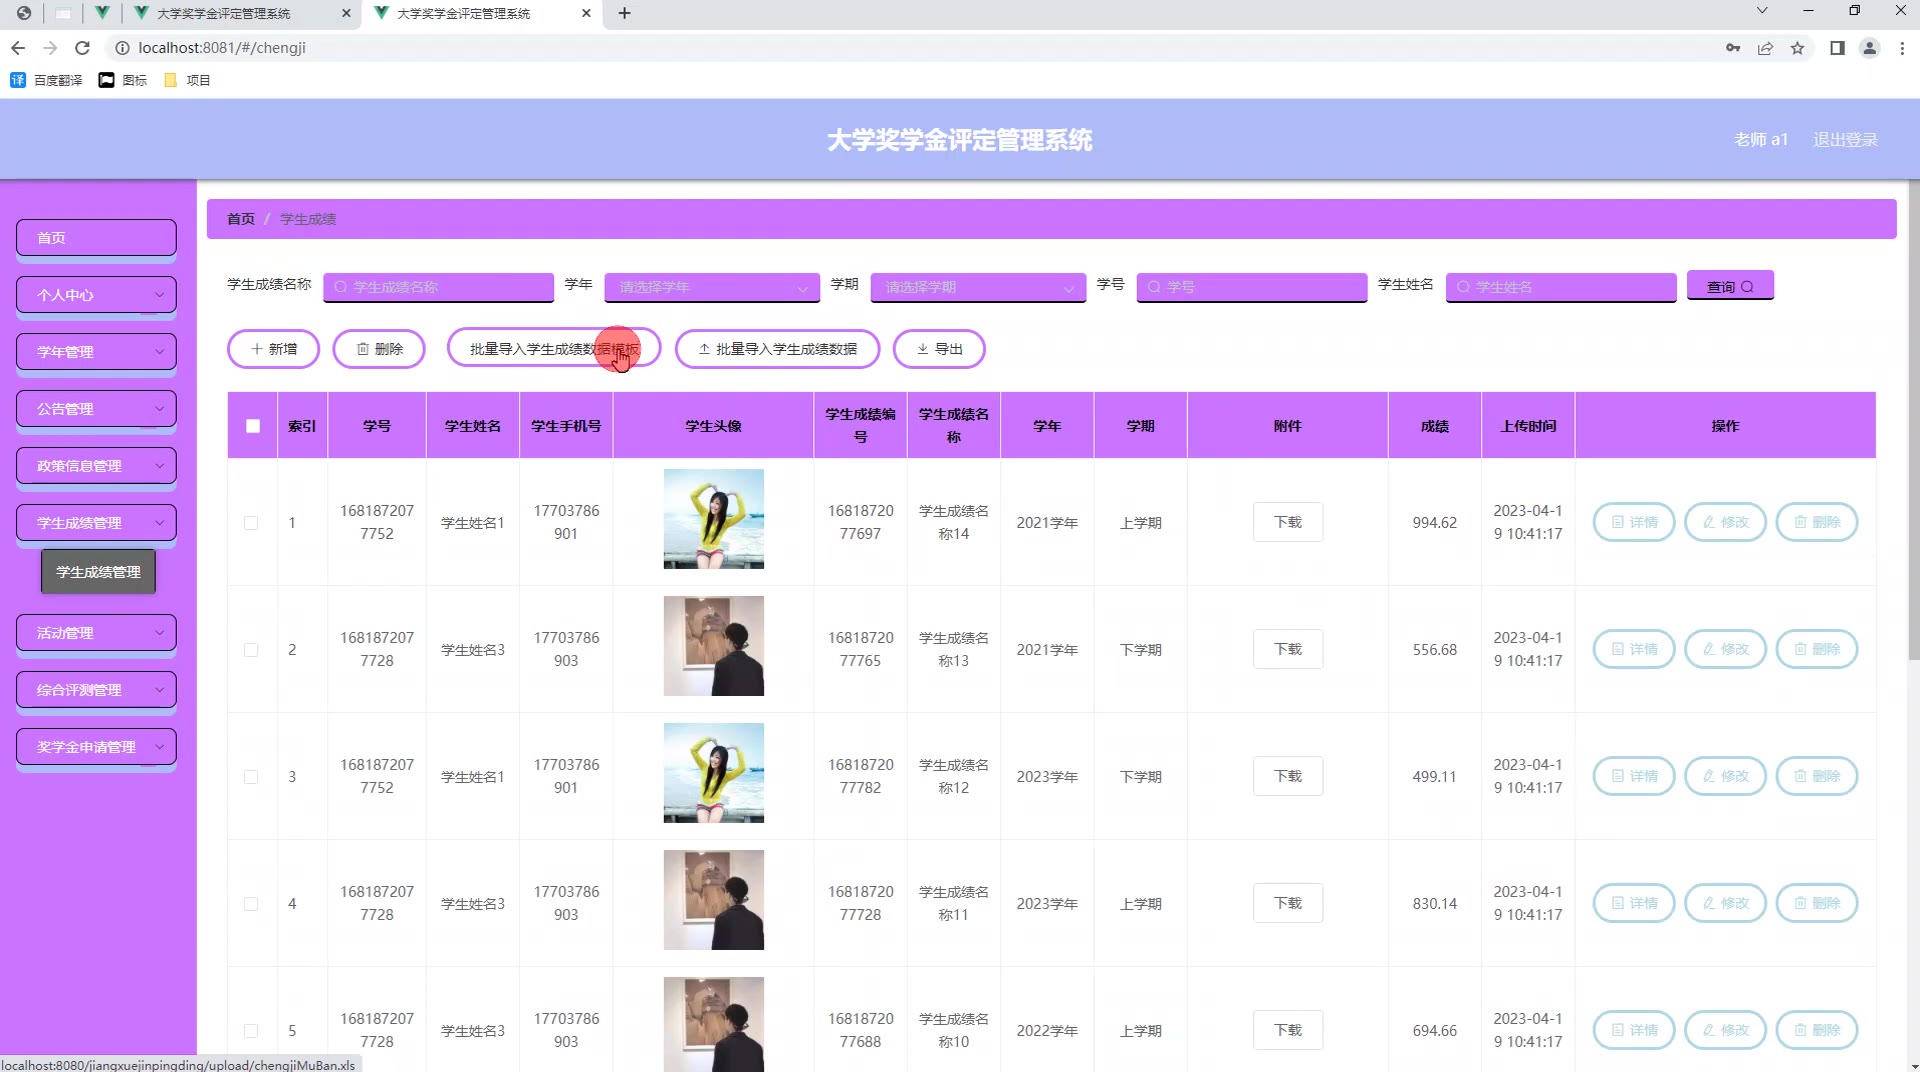This screenshot has height=1072, width=1920.
Task: Open the 学期 select dropdown
Action: tap(978, 287)
